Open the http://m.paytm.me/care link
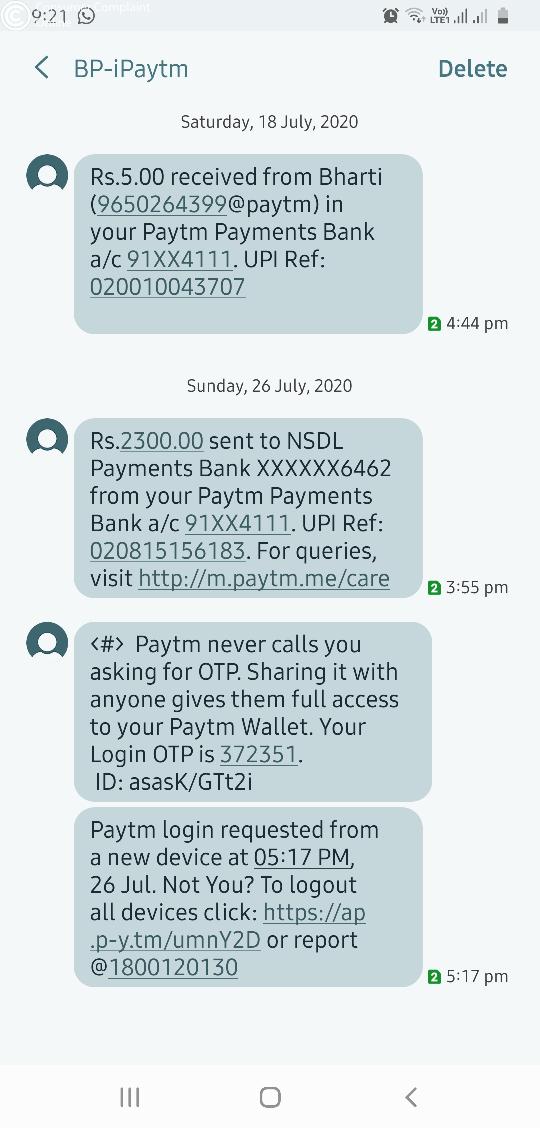The image size is (540, 1128). tap(264, 578)
